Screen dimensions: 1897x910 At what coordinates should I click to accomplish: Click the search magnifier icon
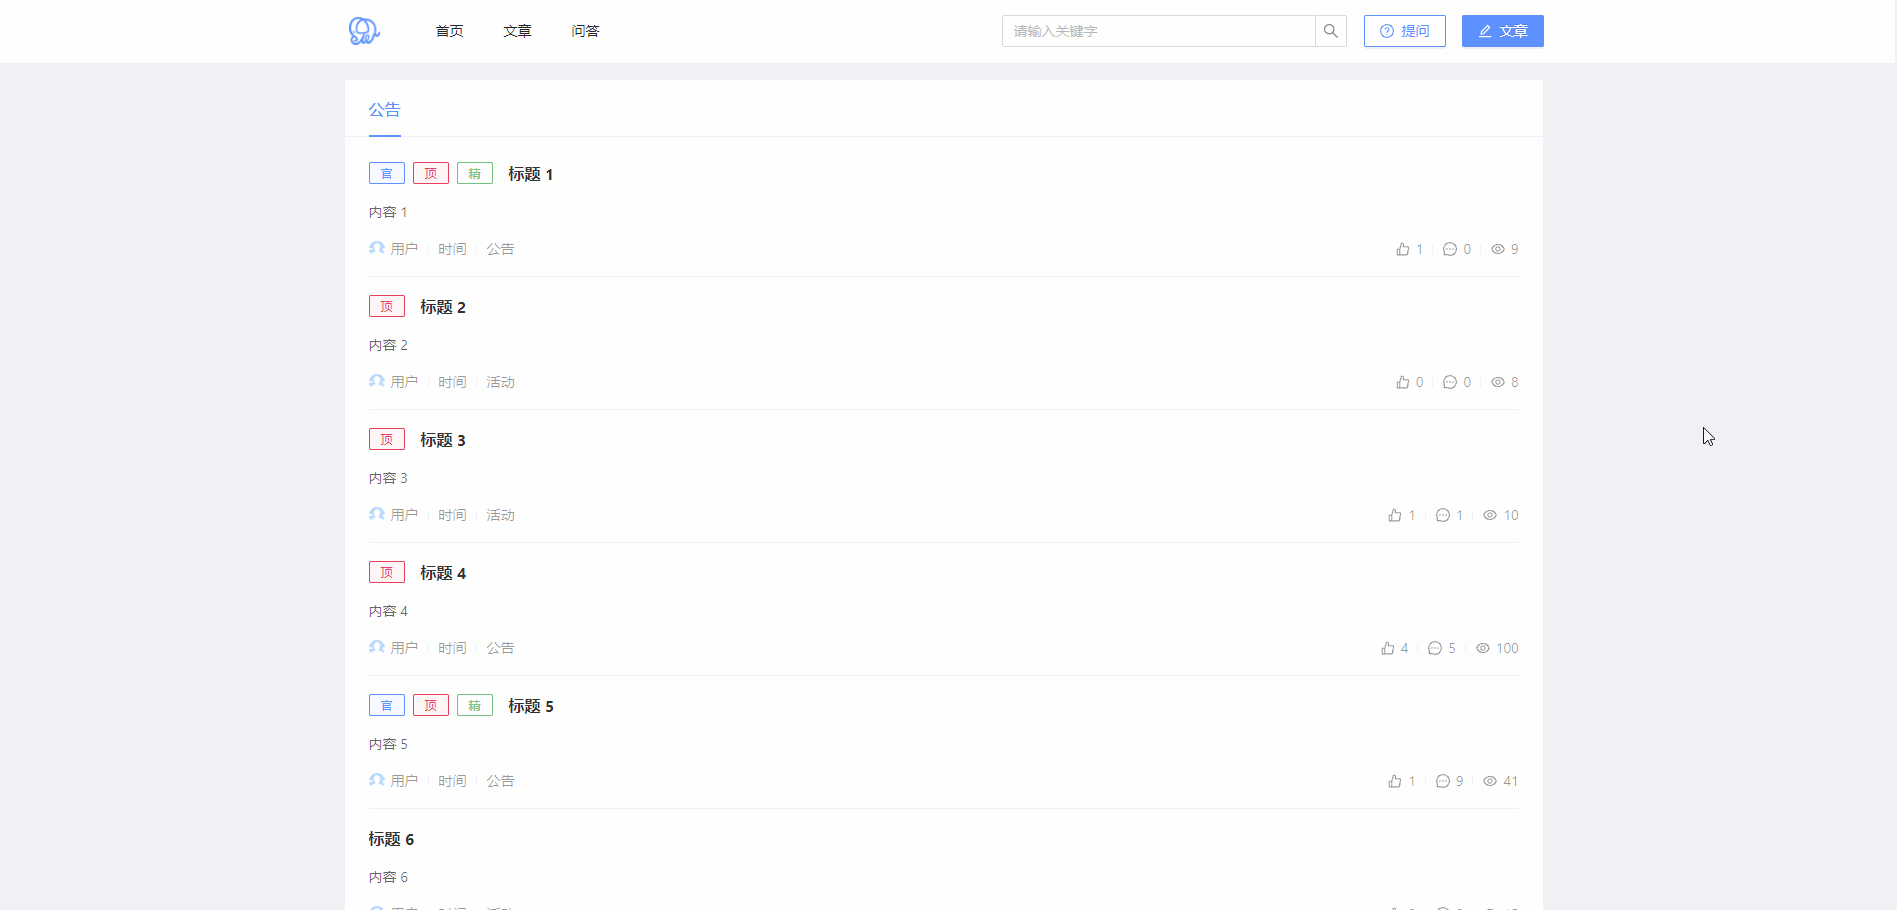[1331, 31]
